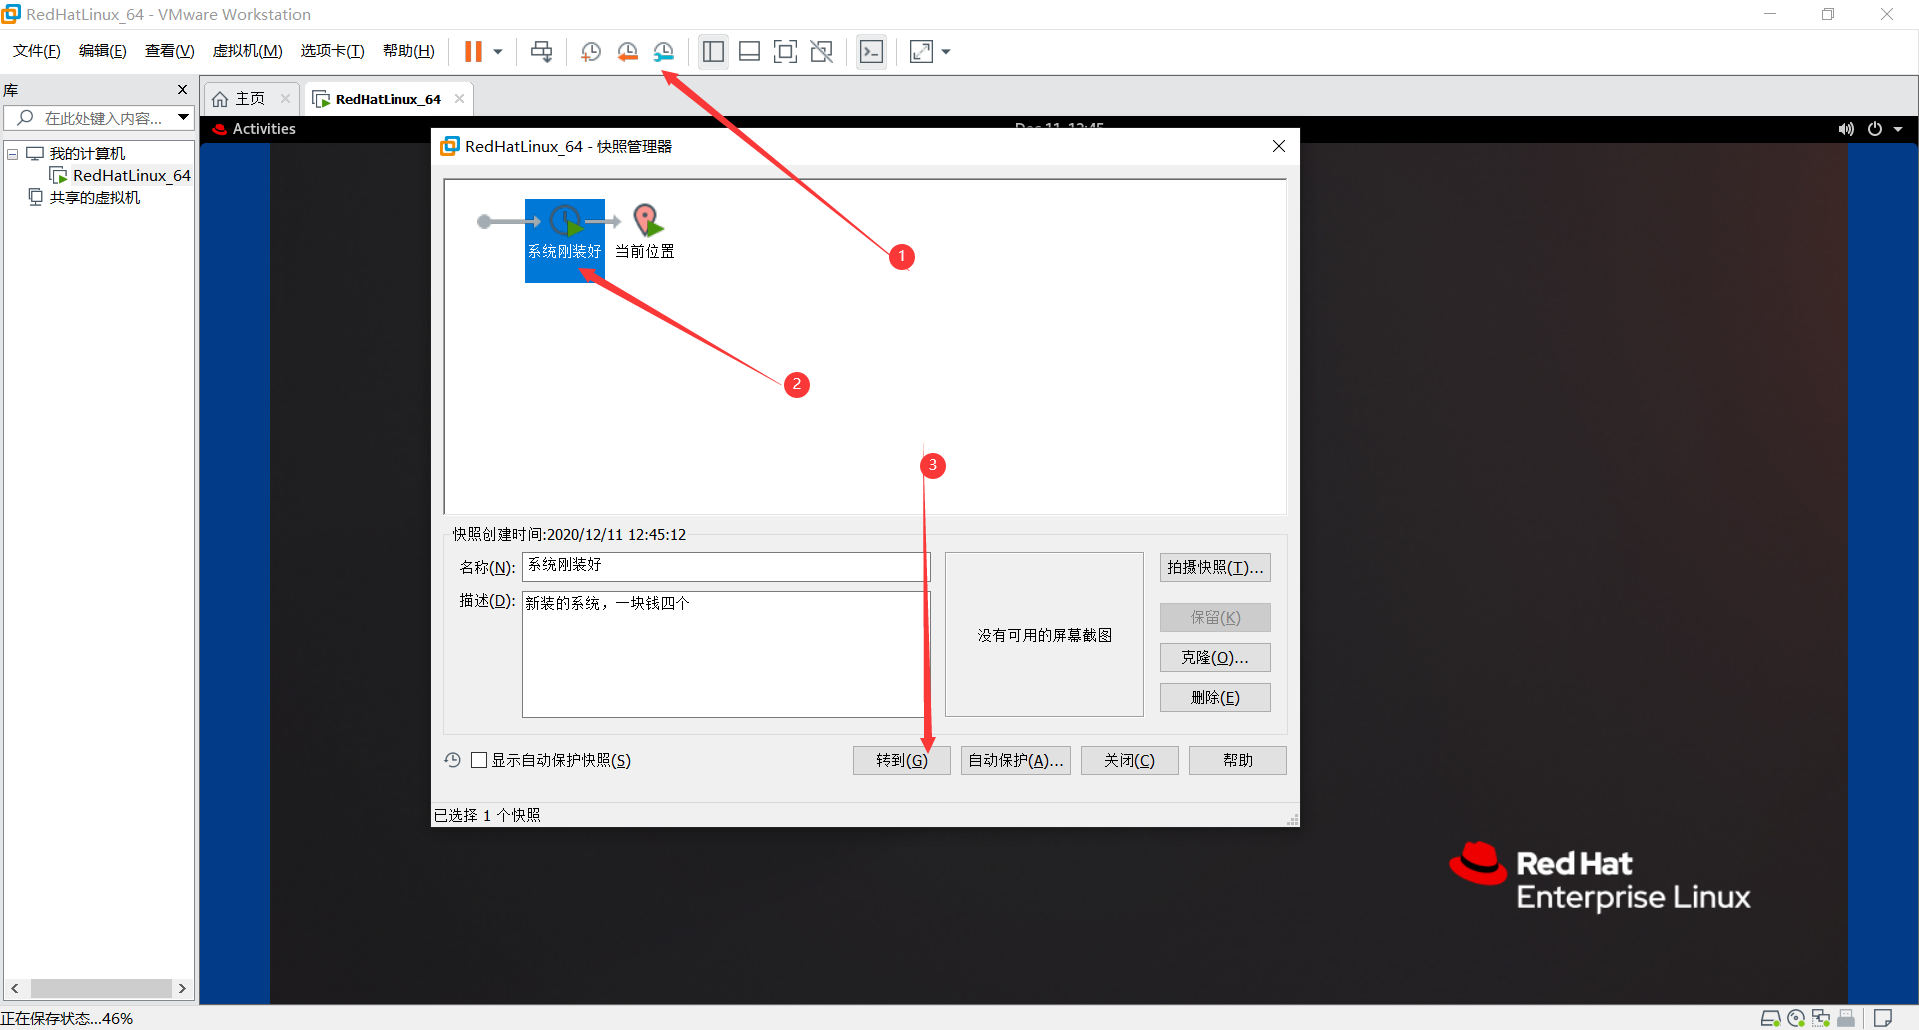Open the 虚拟机(M) menu
Screen dimensions: 1919x1030
tap(247, 51)
